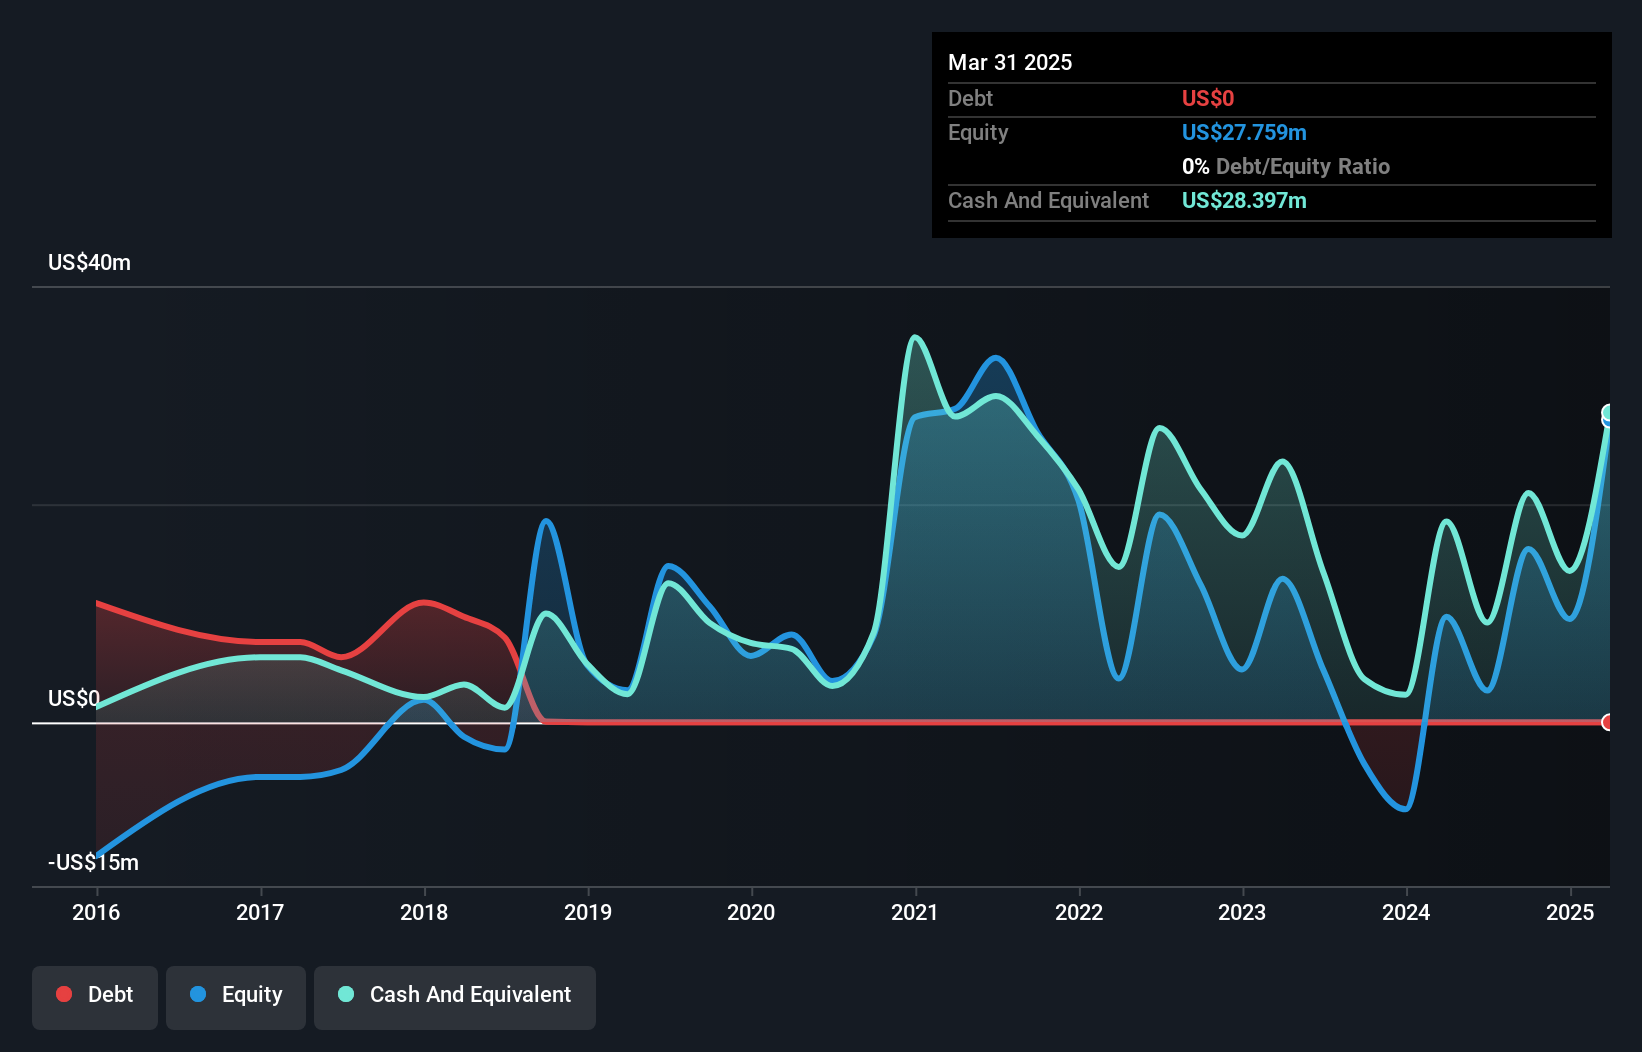Click the US$40m gridline label on the y-axis
Screen dimensions: 1642x1052
pos(89,262)
